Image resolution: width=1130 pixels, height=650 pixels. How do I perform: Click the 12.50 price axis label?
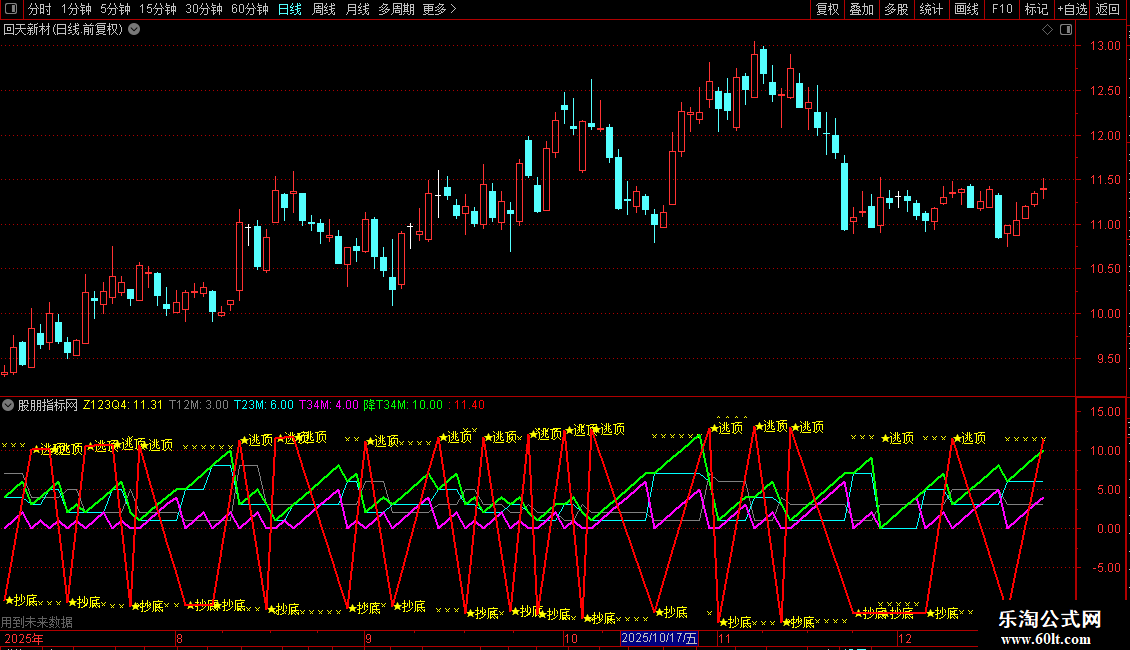[1105, 91]
